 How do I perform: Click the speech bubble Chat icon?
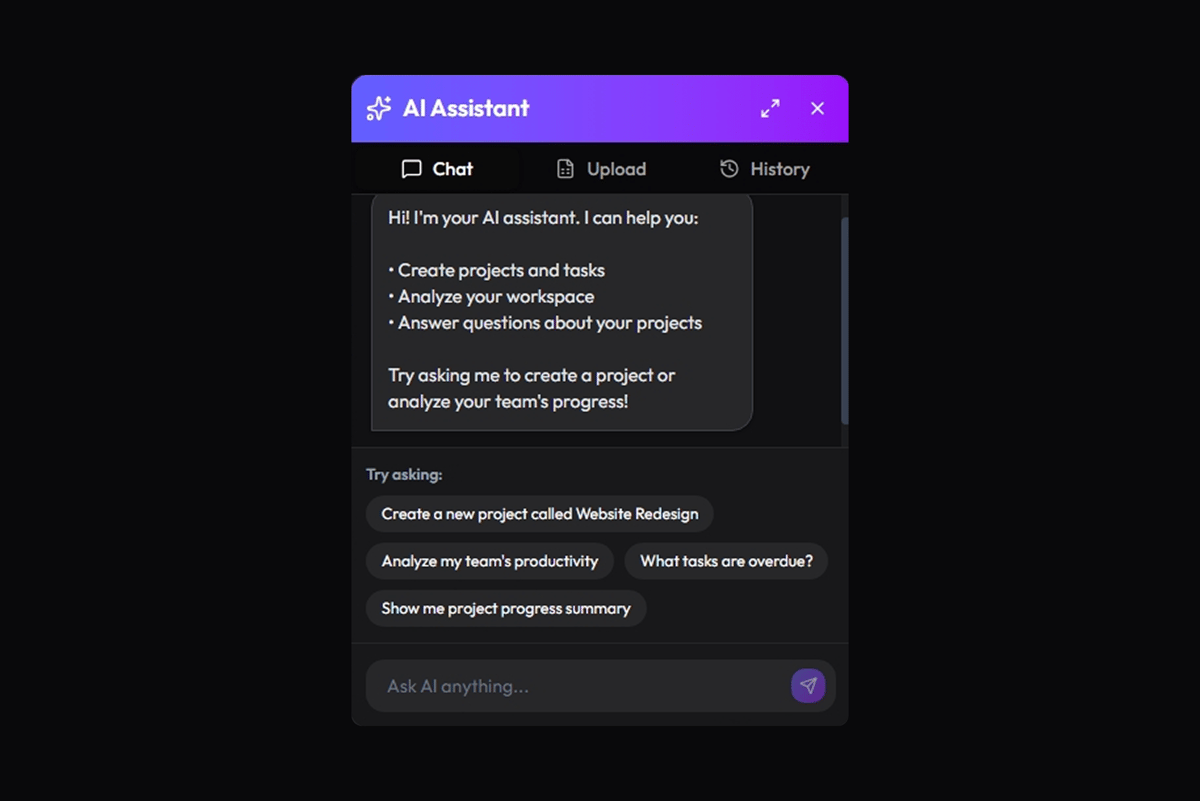click(411, 169)
